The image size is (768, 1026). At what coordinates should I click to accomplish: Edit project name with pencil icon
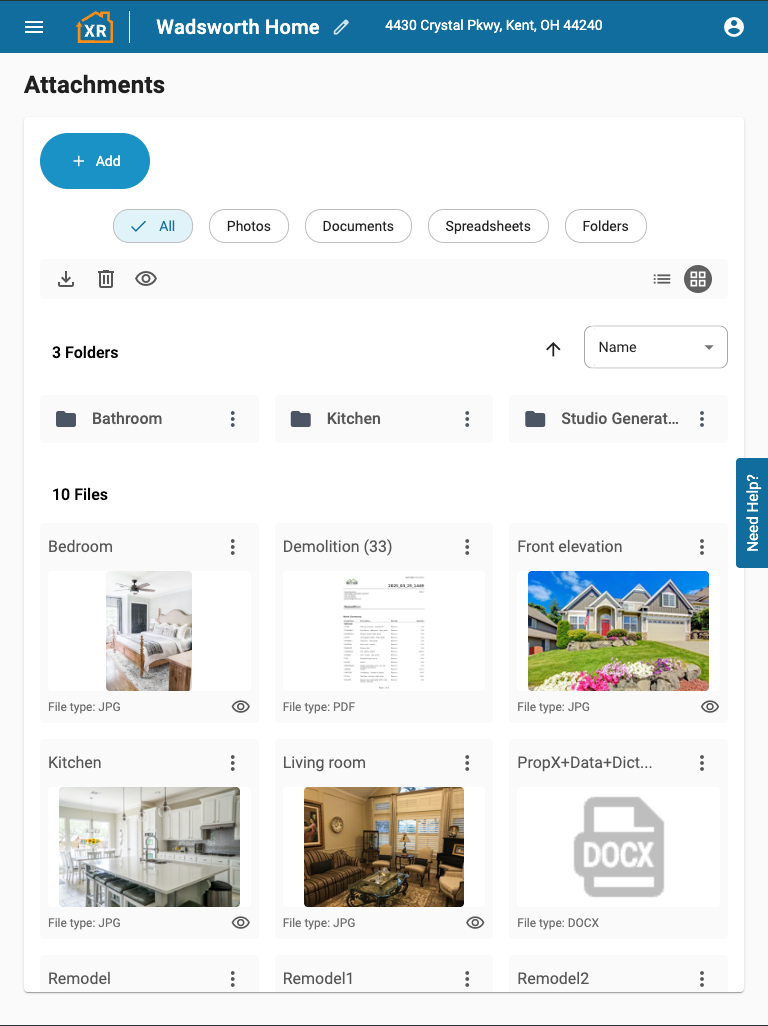click(x=341, y=27)
